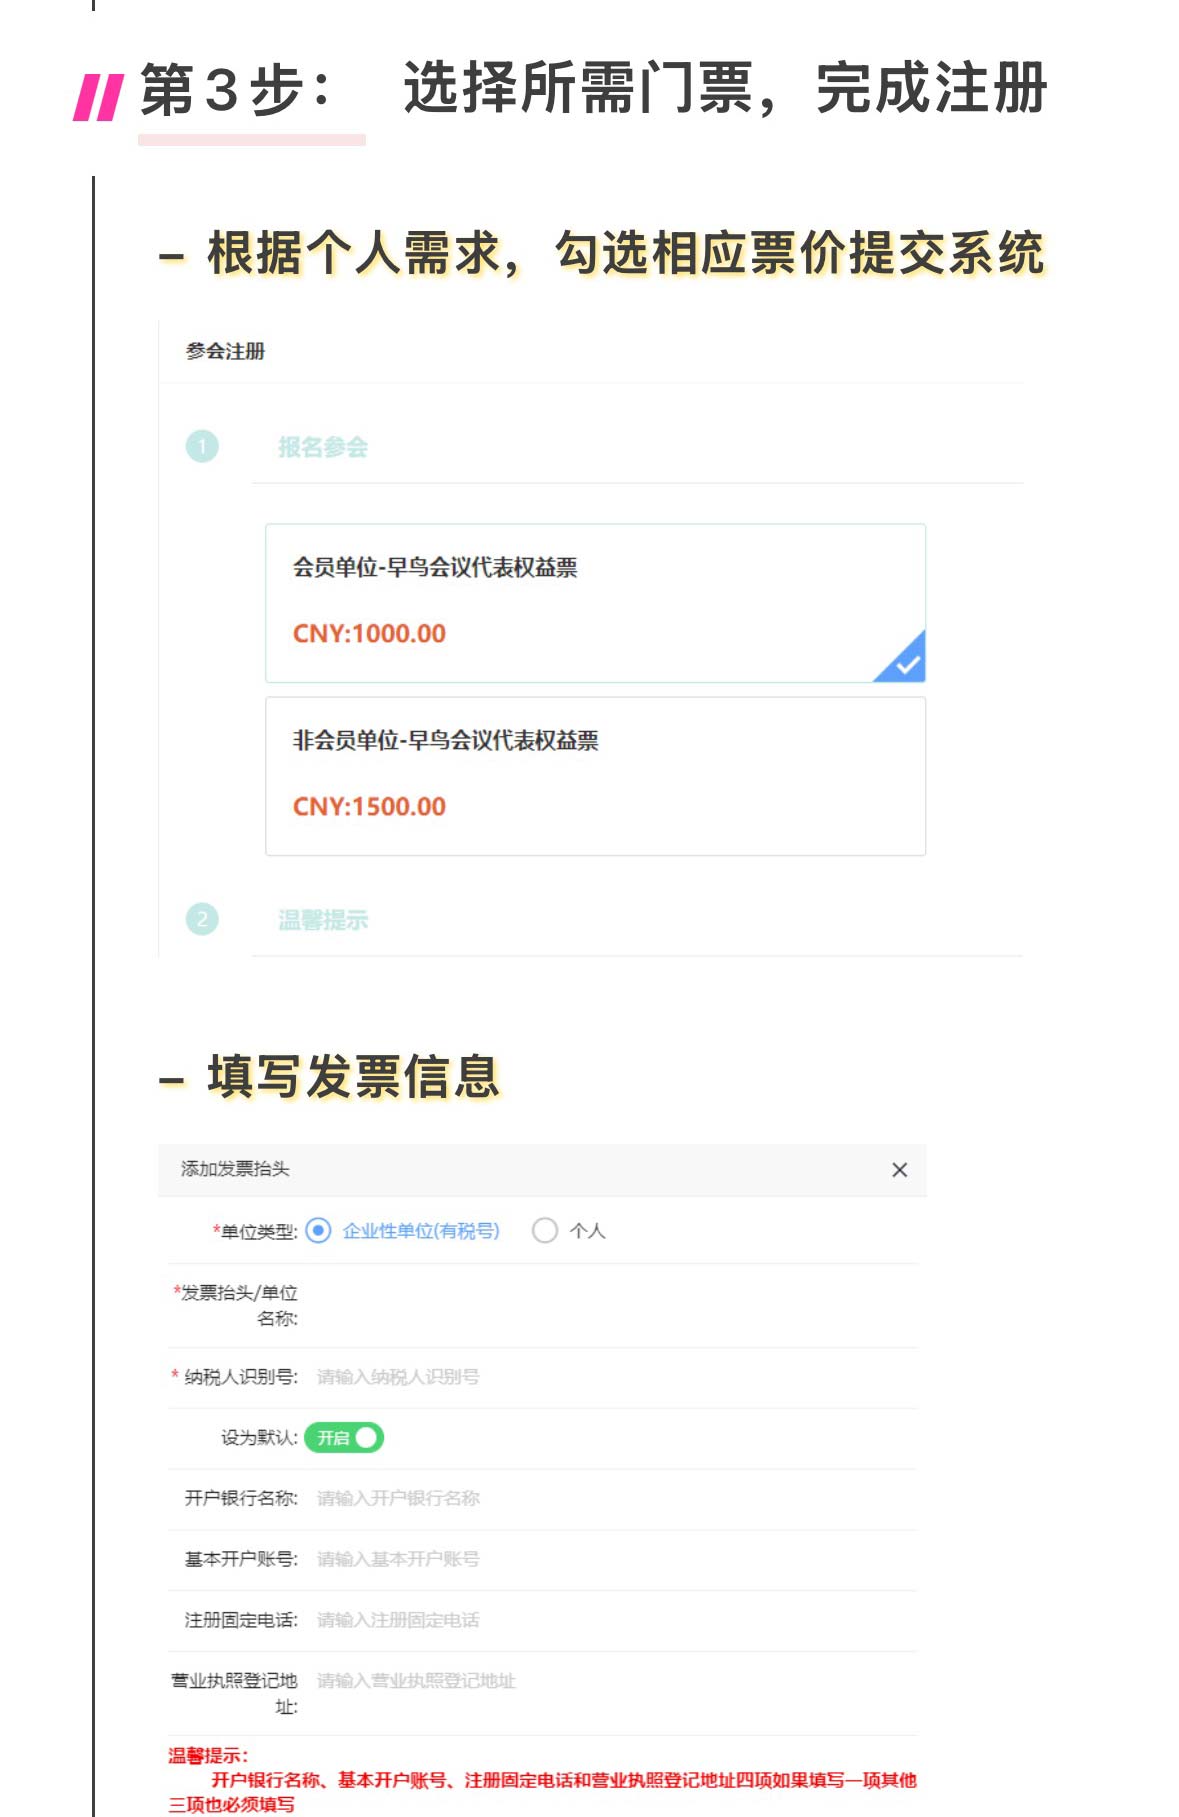This screenshot has width=1179, height=1817.
Task: Choose the 会员单位-早鸟会议代表权益票 ticket card
Action: [x=594, y=602]
